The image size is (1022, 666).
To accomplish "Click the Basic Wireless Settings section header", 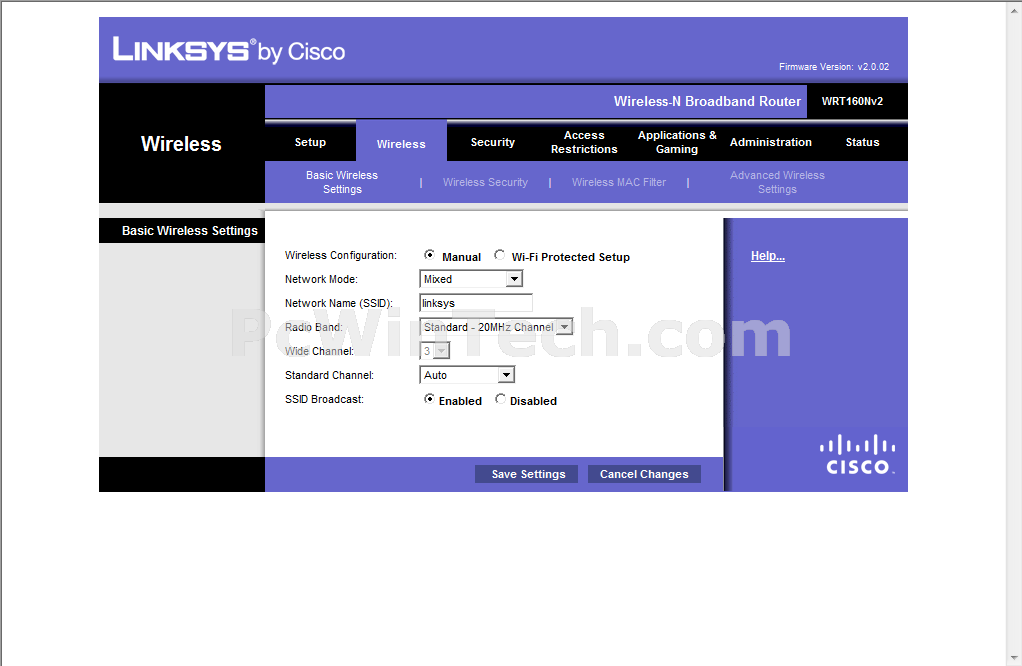I will point(190,231).
